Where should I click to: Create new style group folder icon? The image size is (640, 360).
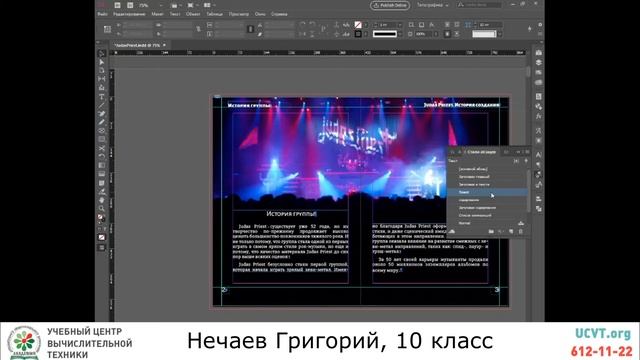click(491, 231)
